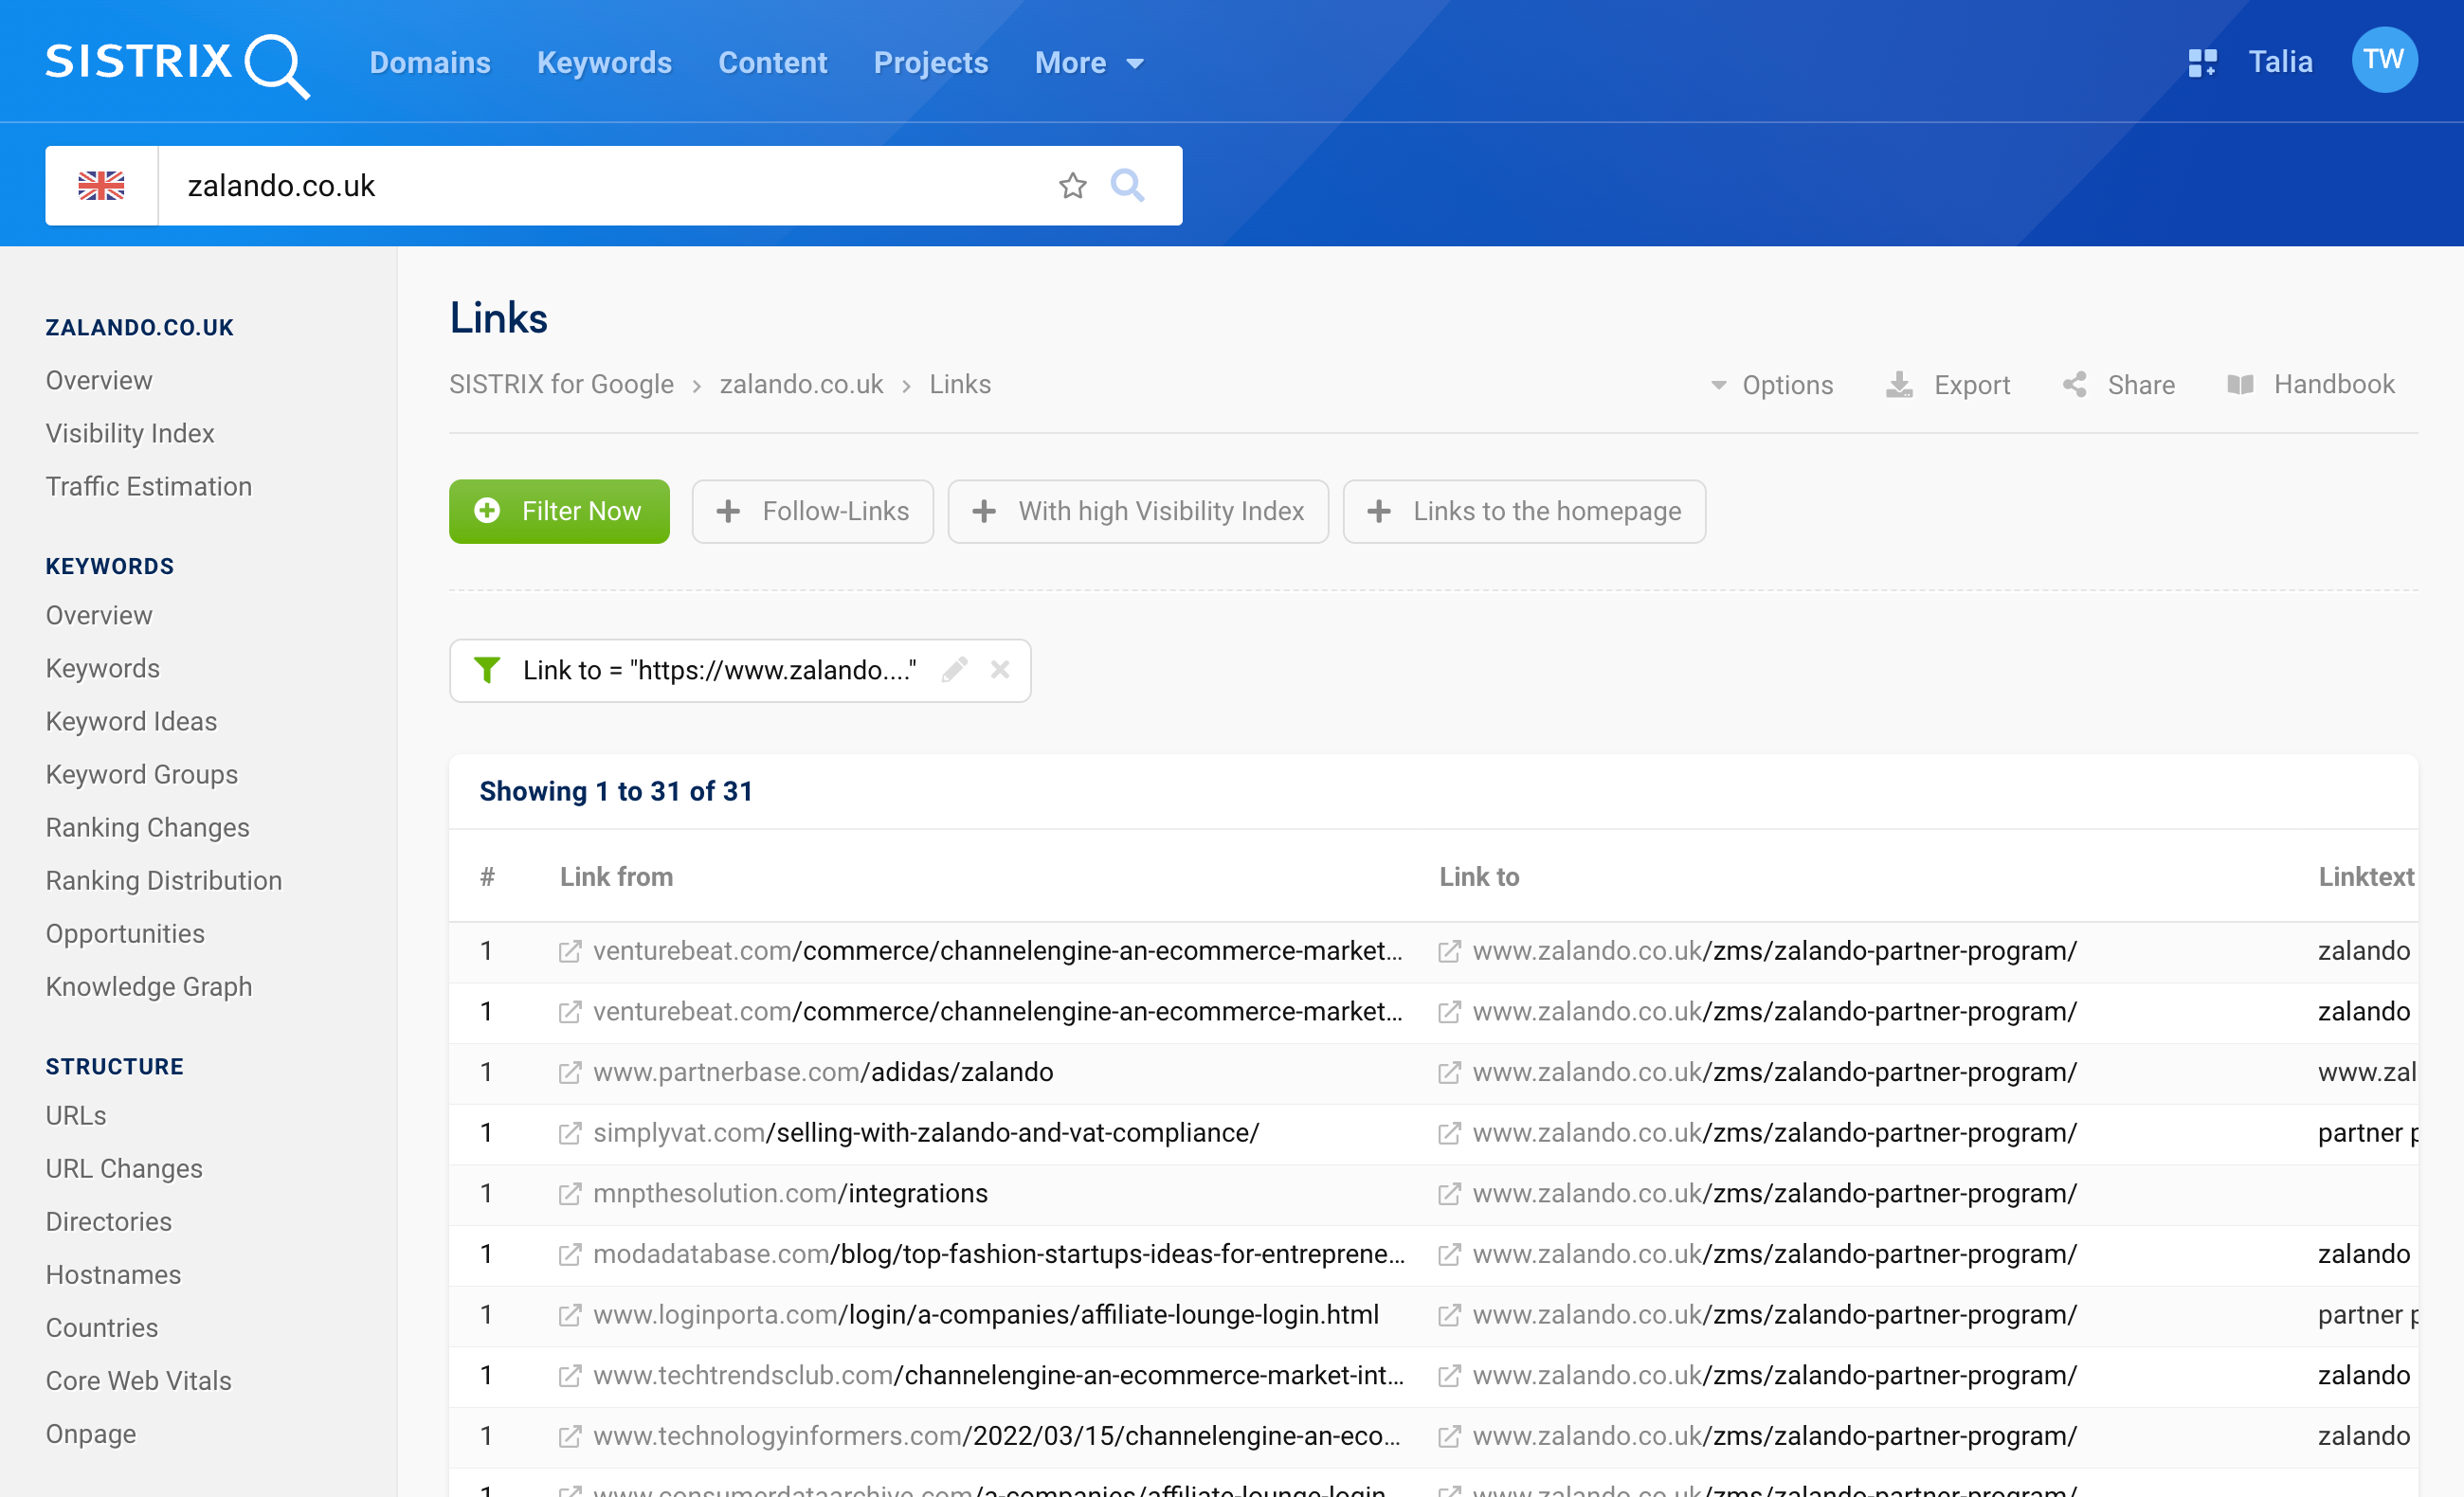Image resolution: width=2464 pixels, height=1497 pixels.
Task: Edit the Link to filter with pencil icon
Action: point(954,670)
